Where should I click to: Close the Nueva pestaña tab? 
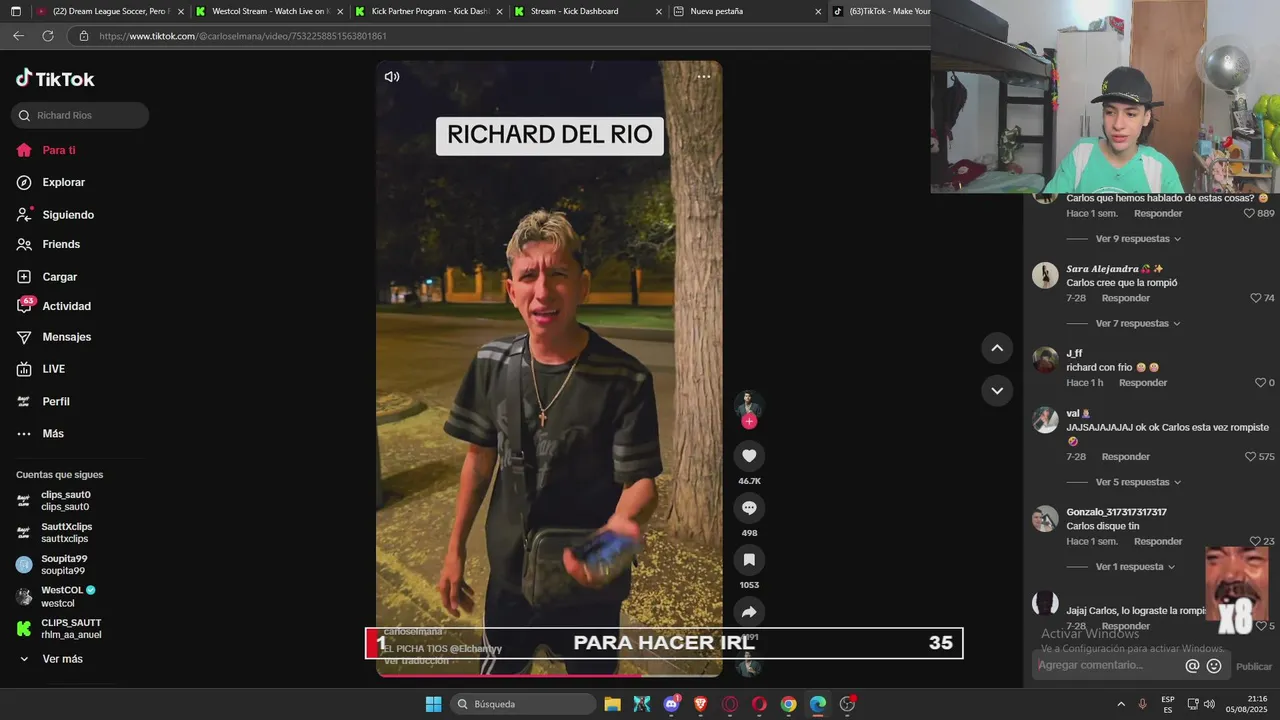818,12
